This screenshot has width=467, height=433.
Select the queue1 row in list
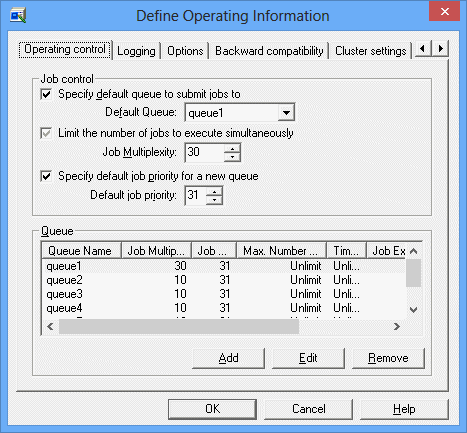(x=224, y=266)
